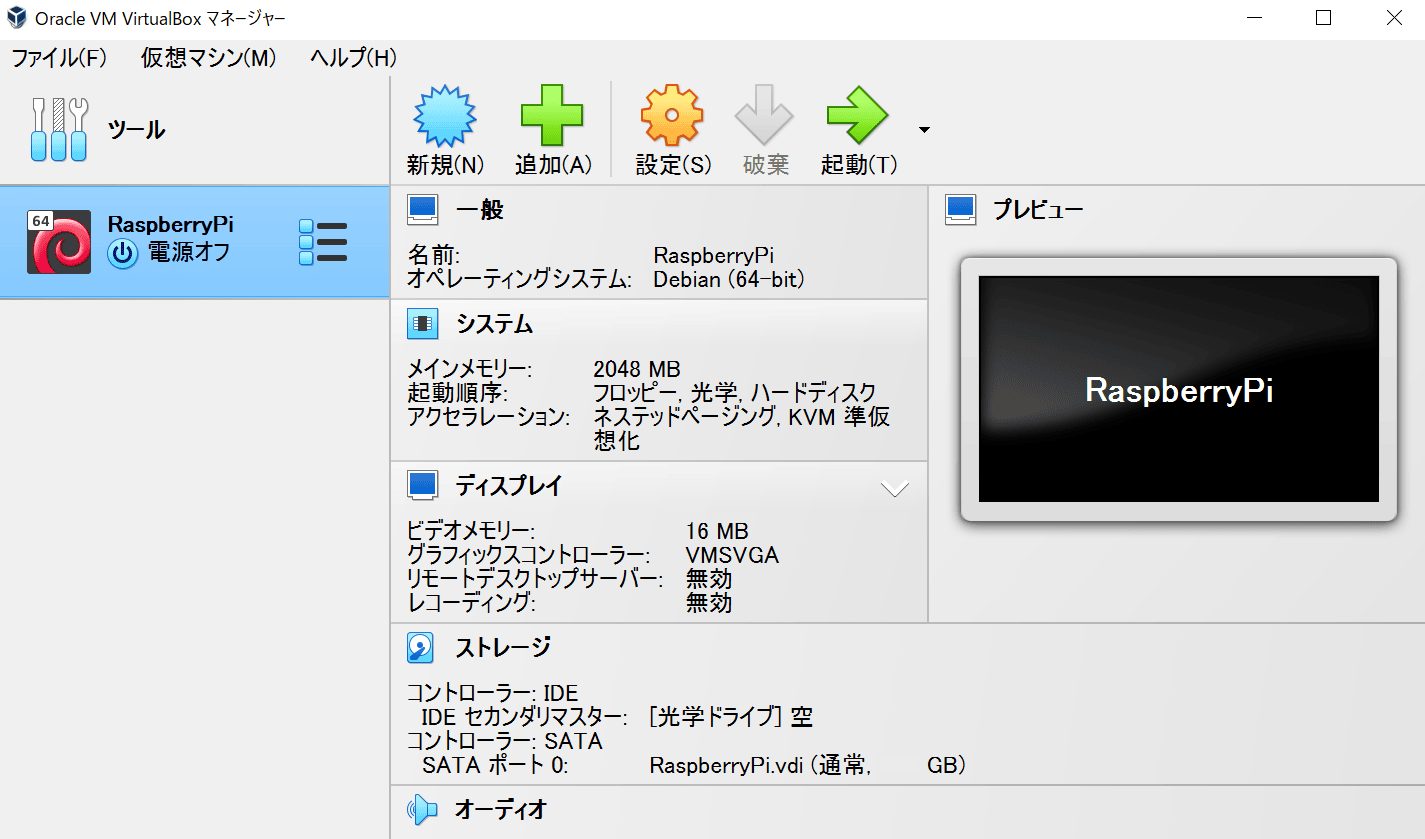This screenshot has height=839, width=1425.
Task: Click the power-off status icon for RaspberryPi
Action: [x=122, y=253]
